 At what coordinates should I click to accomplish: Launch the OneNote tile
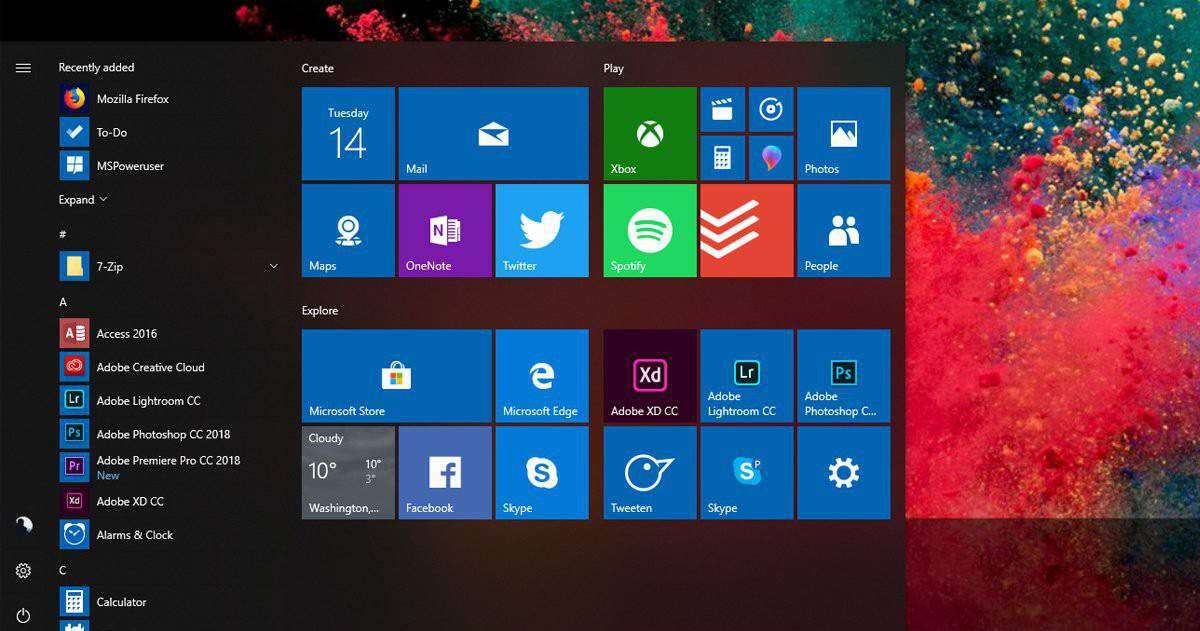pos(445,230)
